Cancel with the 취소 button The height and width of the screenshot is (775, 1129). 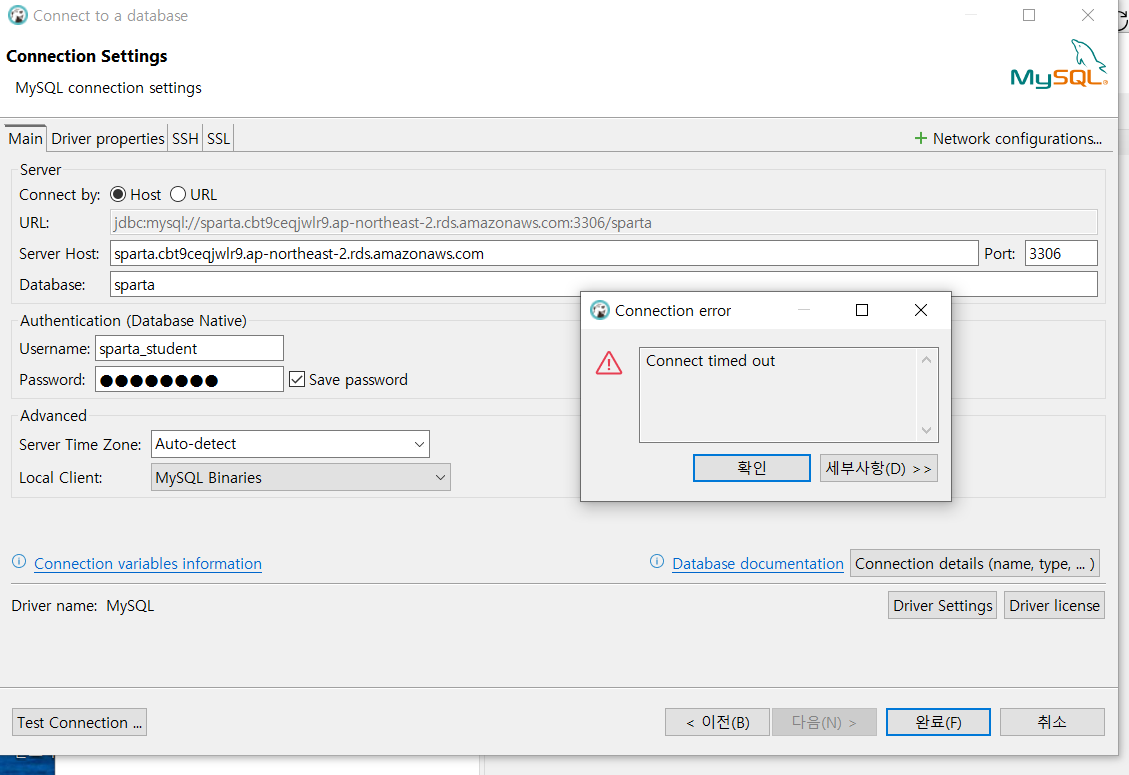tap(1052, 722)
